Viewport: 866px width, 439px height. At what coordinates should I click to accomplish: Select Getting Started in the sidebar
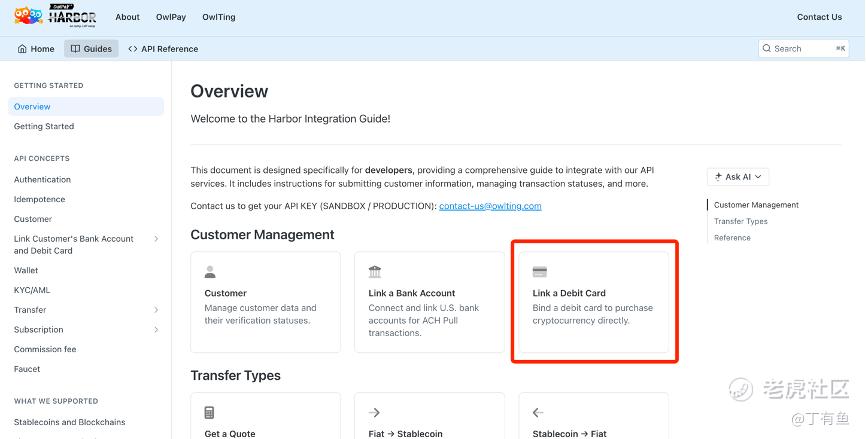tap(44, 126)
